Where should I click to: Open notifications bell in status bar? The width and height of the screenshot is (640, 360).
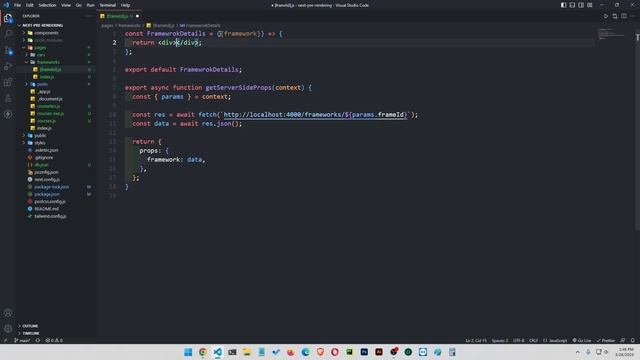coord(633,340)
